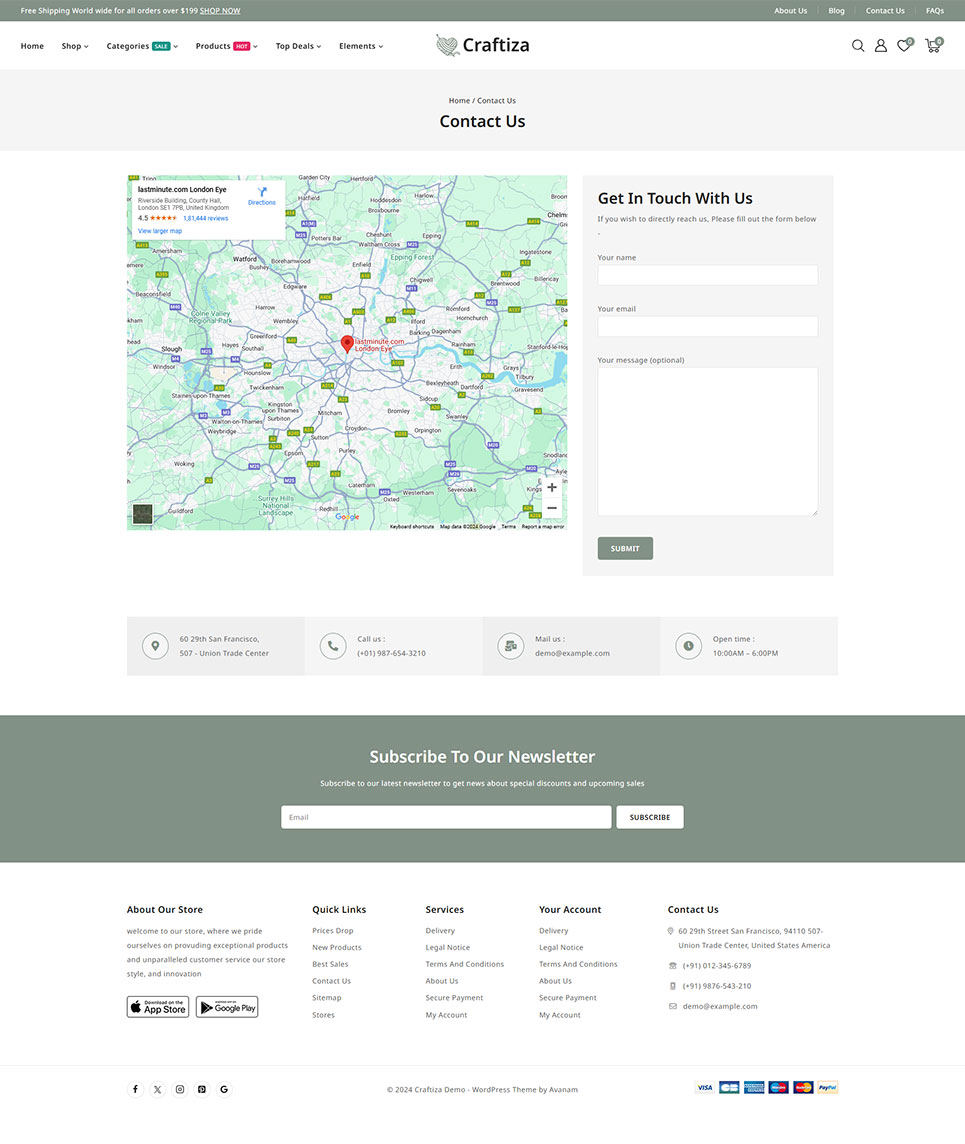This screenshot has width=965, height=1144.
Task: Open the Blog link in top bar
Action: click(836, 11)
